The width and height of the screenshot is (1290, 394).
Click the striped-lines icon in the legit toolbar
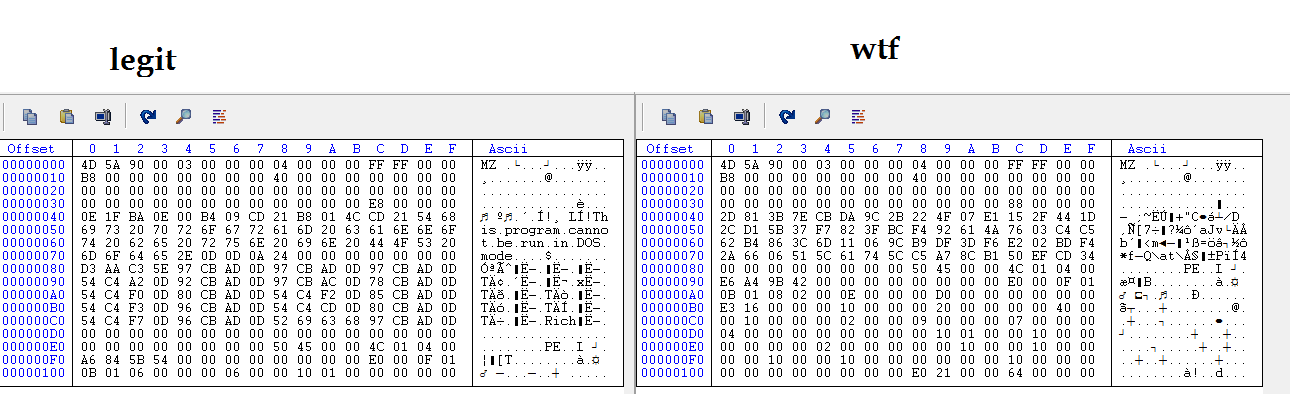pyautogui.click(x=219, y=116)
